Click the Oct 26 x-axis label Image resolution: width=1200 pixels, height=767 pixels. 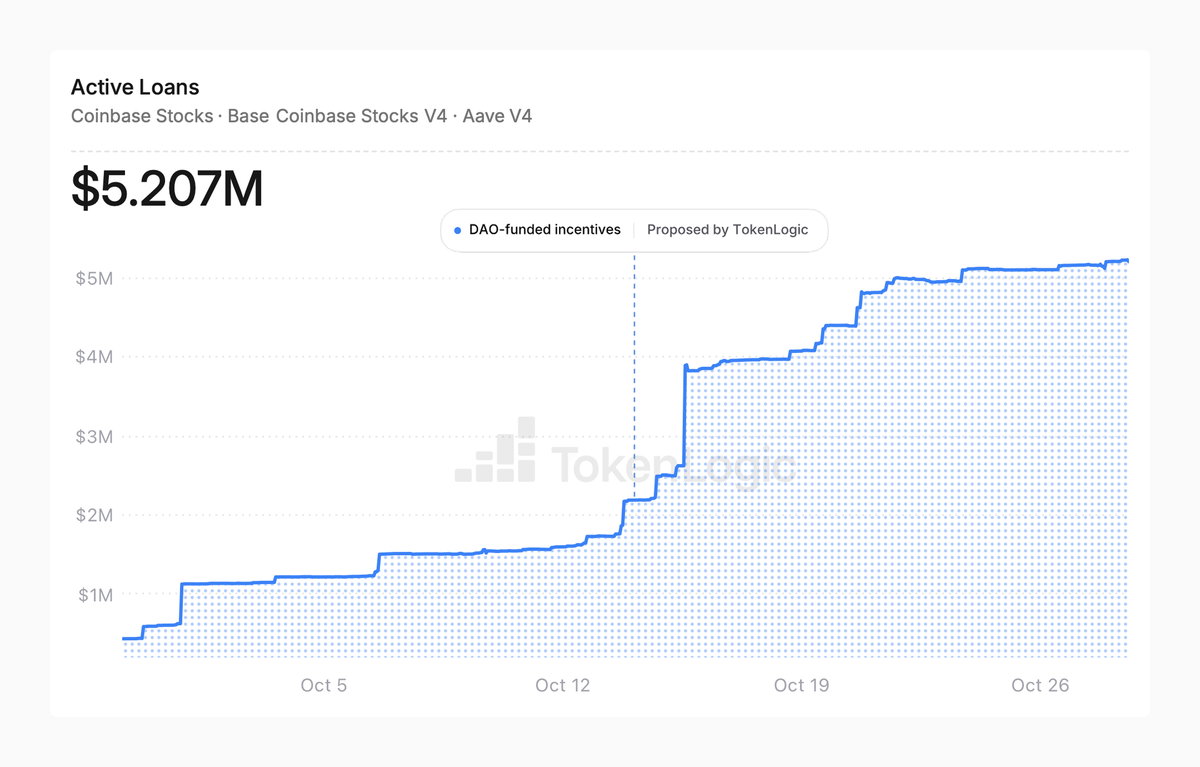[1040, 685]
